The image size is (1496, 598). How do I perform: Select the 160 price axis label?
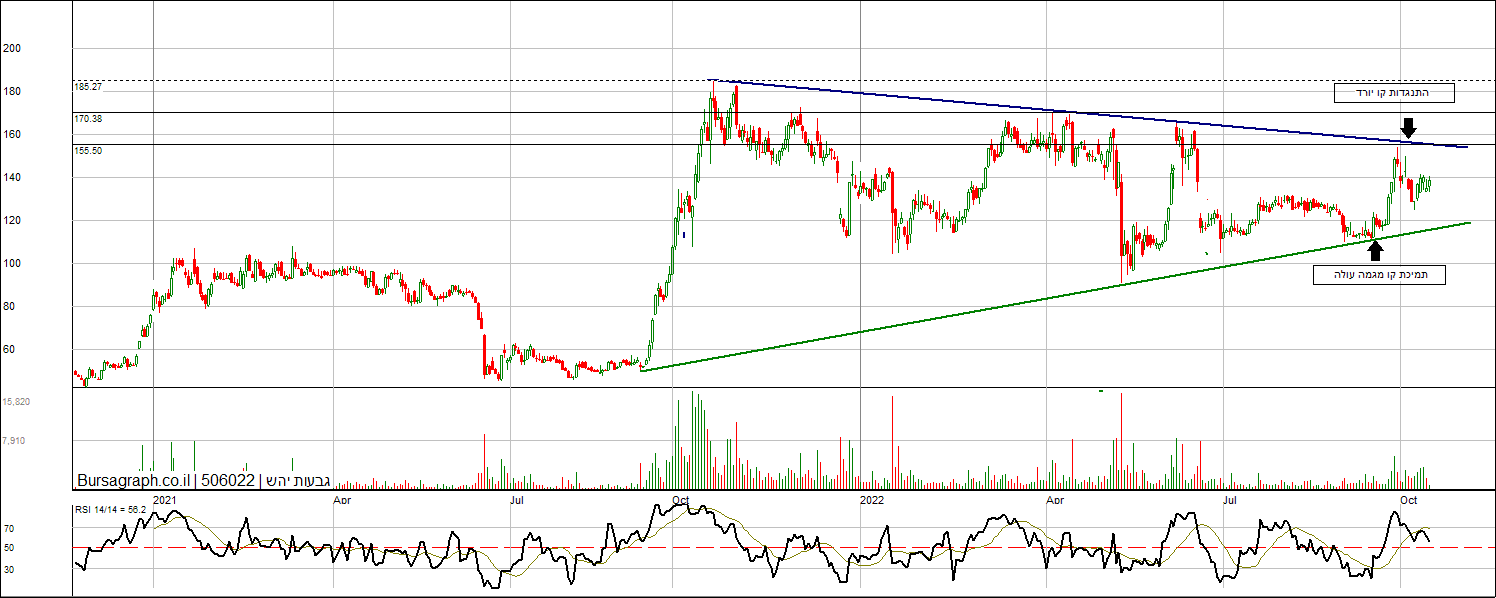tap(12, 134)
